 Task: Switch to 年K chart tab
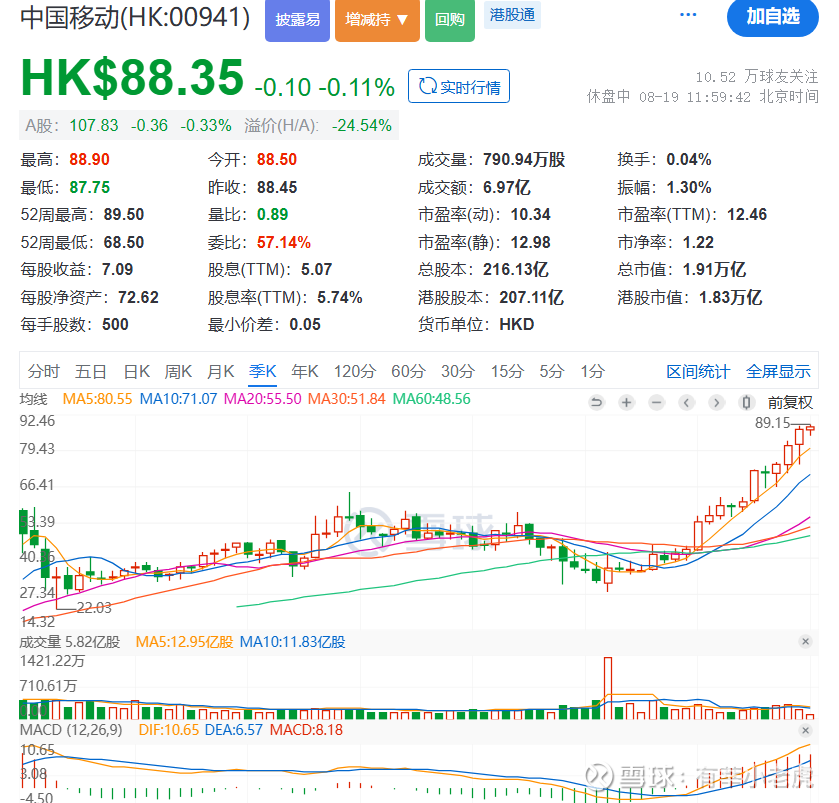pyautogui.click(x=305, y=371)
